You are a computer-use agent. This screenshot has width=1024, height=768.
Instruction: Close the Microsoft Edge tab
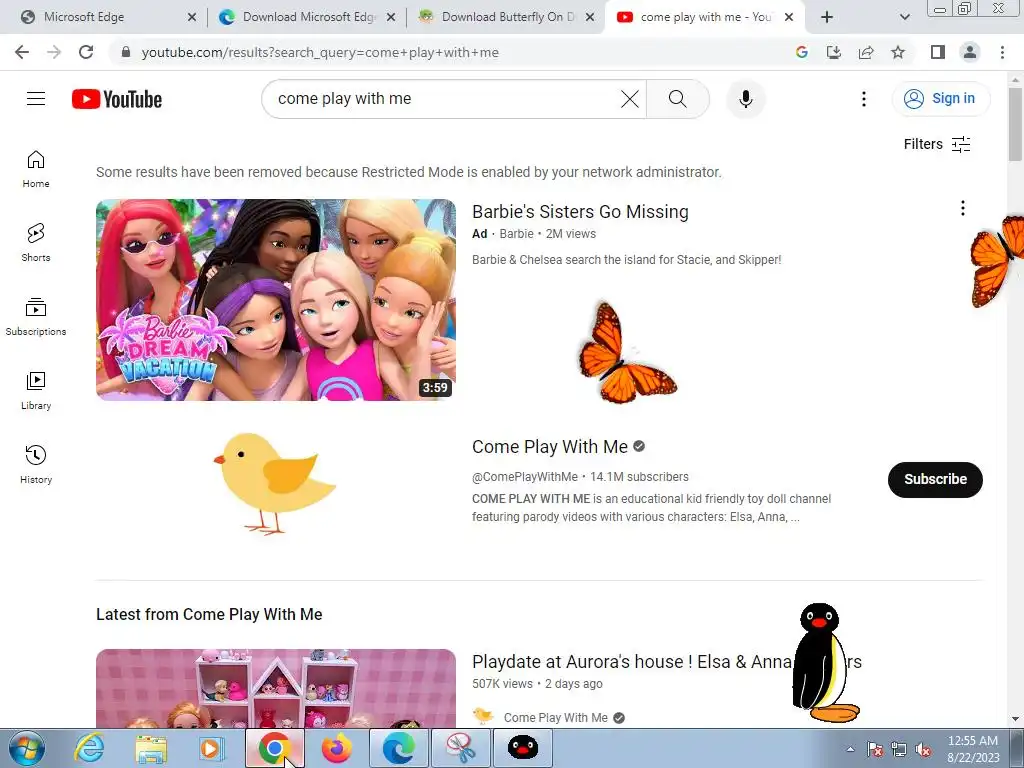point(192,17)
